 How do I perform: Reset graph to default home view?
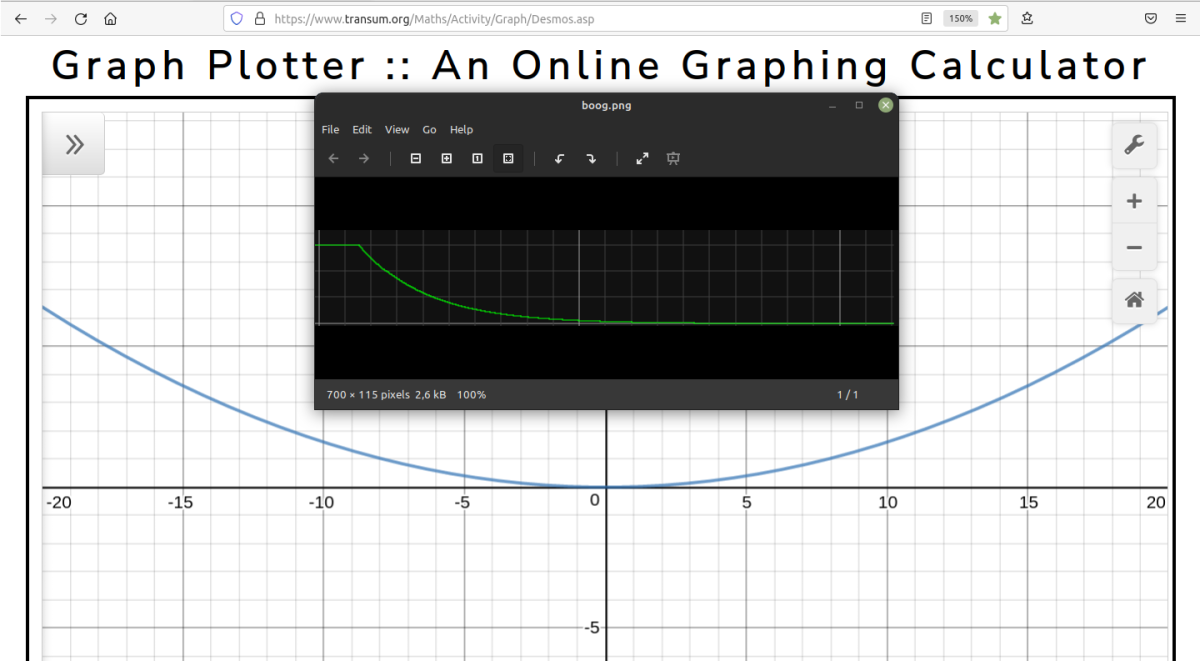(x=1134, y=299)
